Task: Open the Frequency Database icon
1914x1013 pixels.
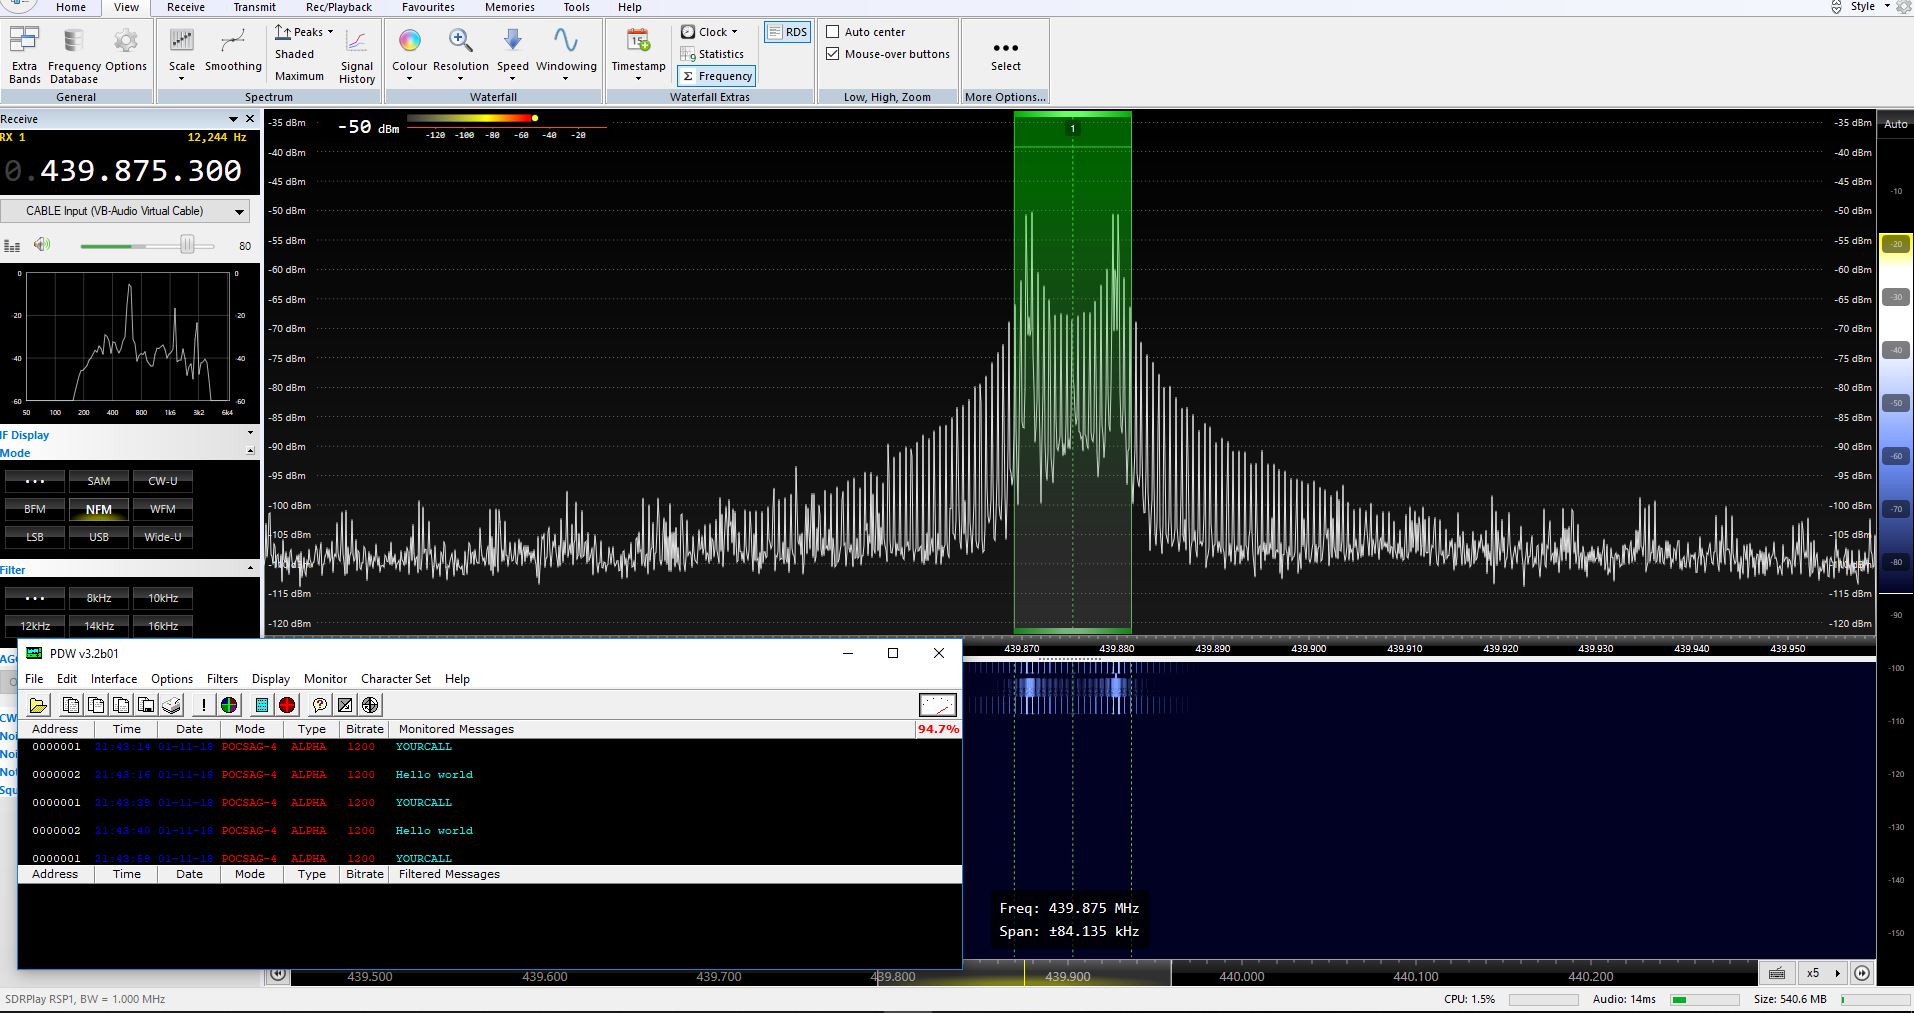Action: pos(74,41)
